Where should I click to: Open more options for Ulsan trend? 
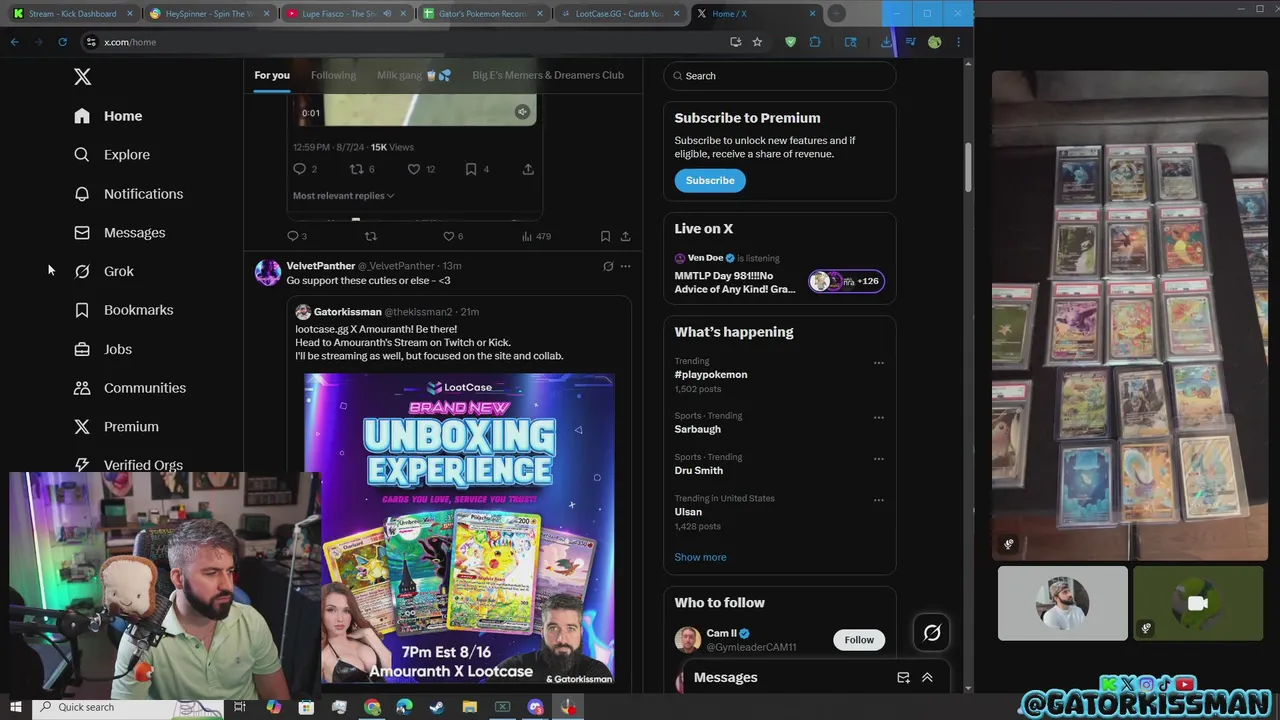(x=879, y=500)
